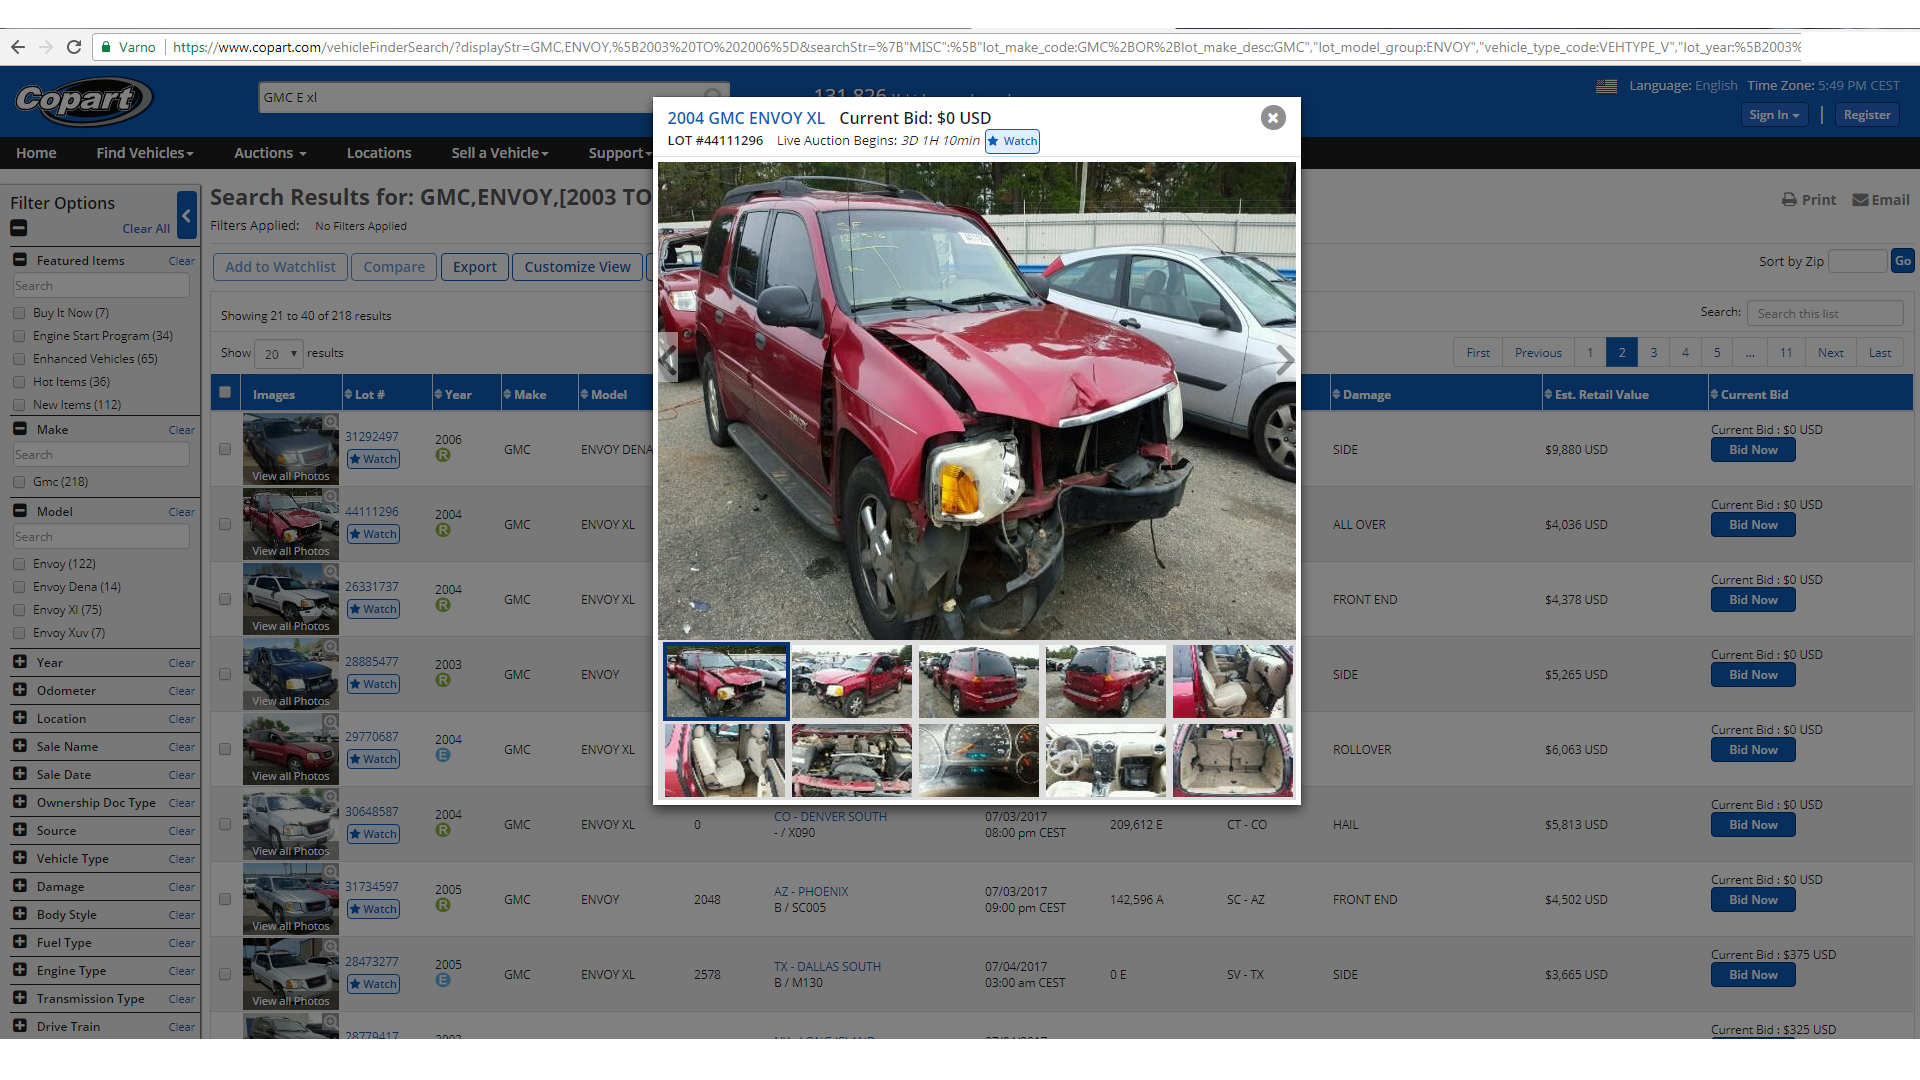The width and height of the screenshot is (1920, 1080).
Task: Expand the Location filter section
Action: coord(19,718)
